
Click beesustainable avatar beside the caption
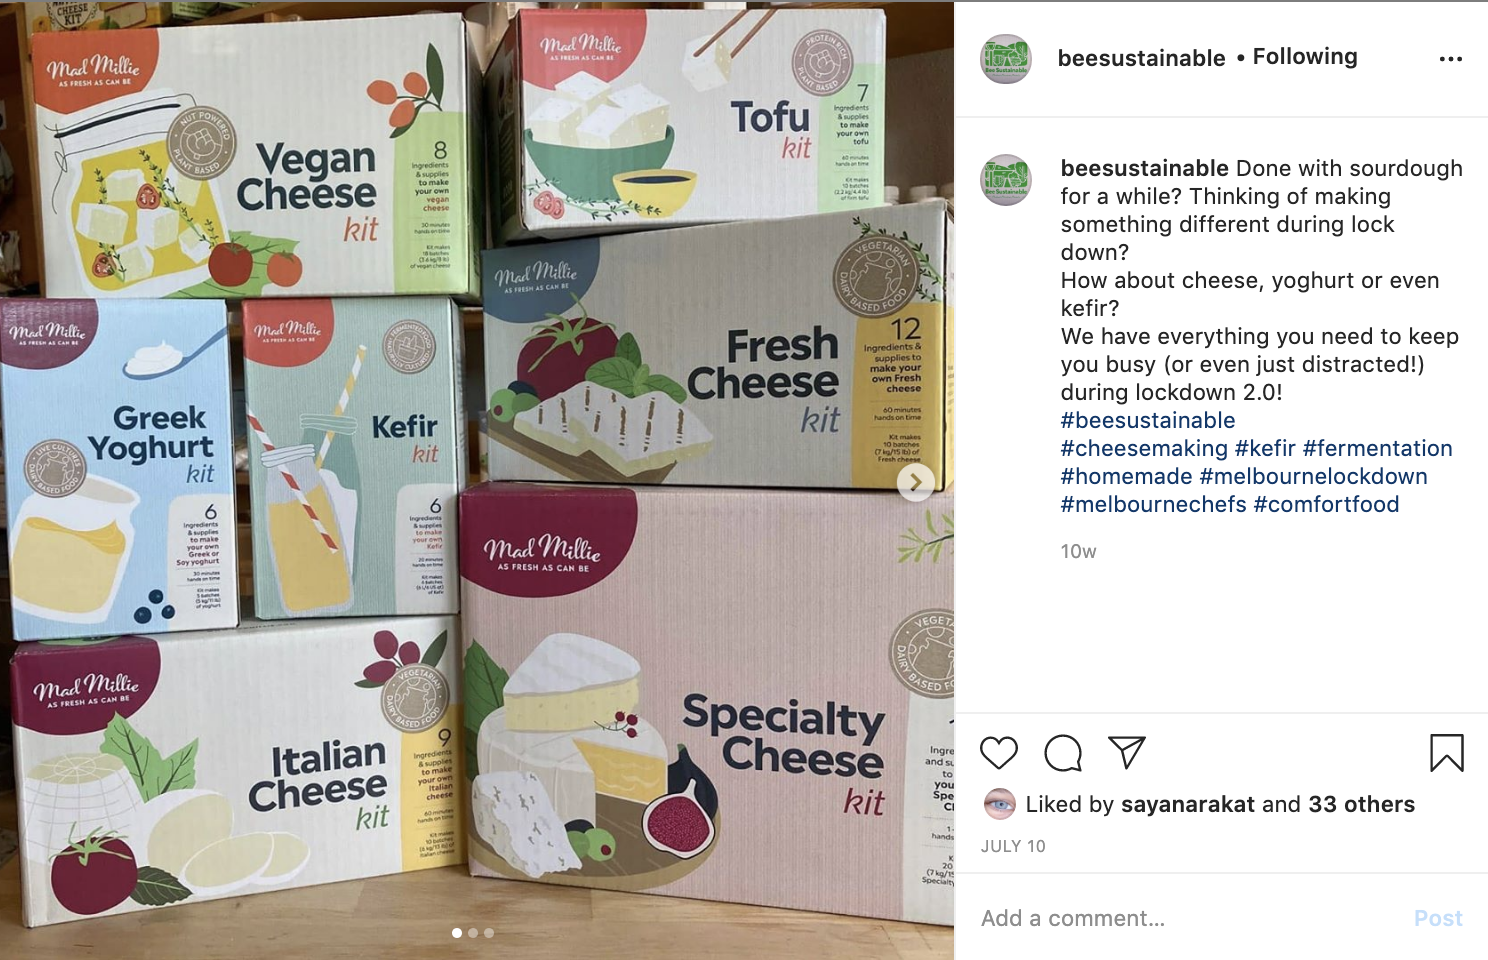point(1006,180)
